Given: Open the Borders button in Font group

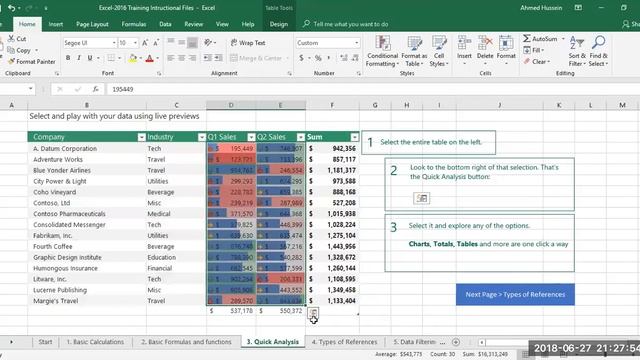Looking at the screenshot, I should click(111, 58).
